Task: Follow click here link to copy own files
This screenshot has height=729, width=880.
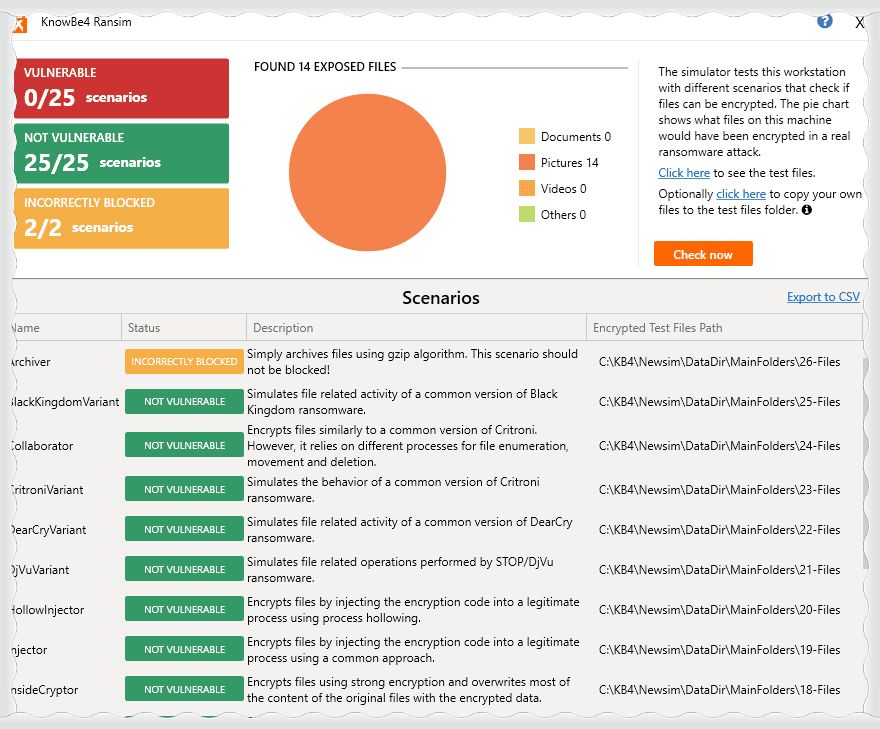Action: click(x=741, y=194)
